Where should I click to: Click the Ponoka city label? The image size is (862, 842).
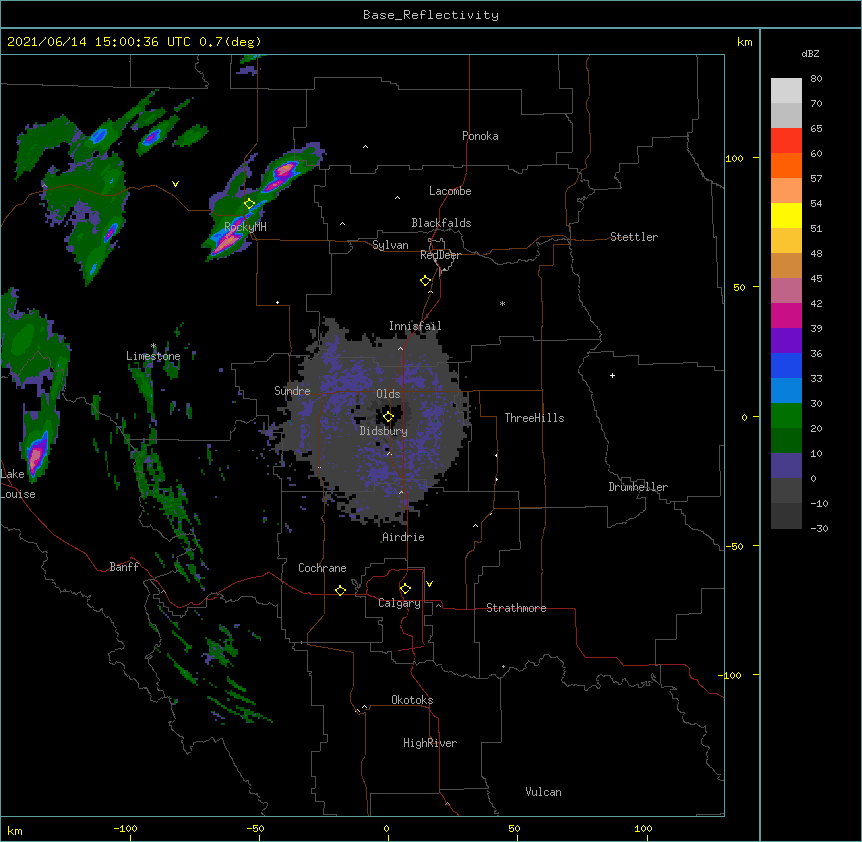480,136
